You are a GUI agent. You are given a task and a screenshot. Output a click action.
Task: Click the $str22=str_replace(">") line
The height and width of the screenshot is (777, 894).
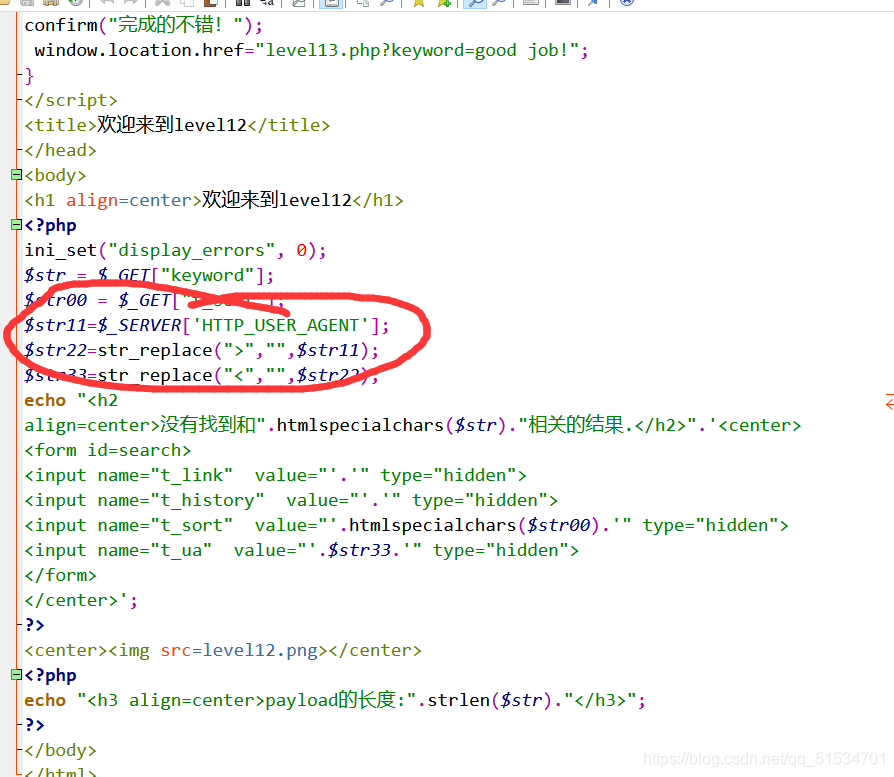(x=202, y=350)
